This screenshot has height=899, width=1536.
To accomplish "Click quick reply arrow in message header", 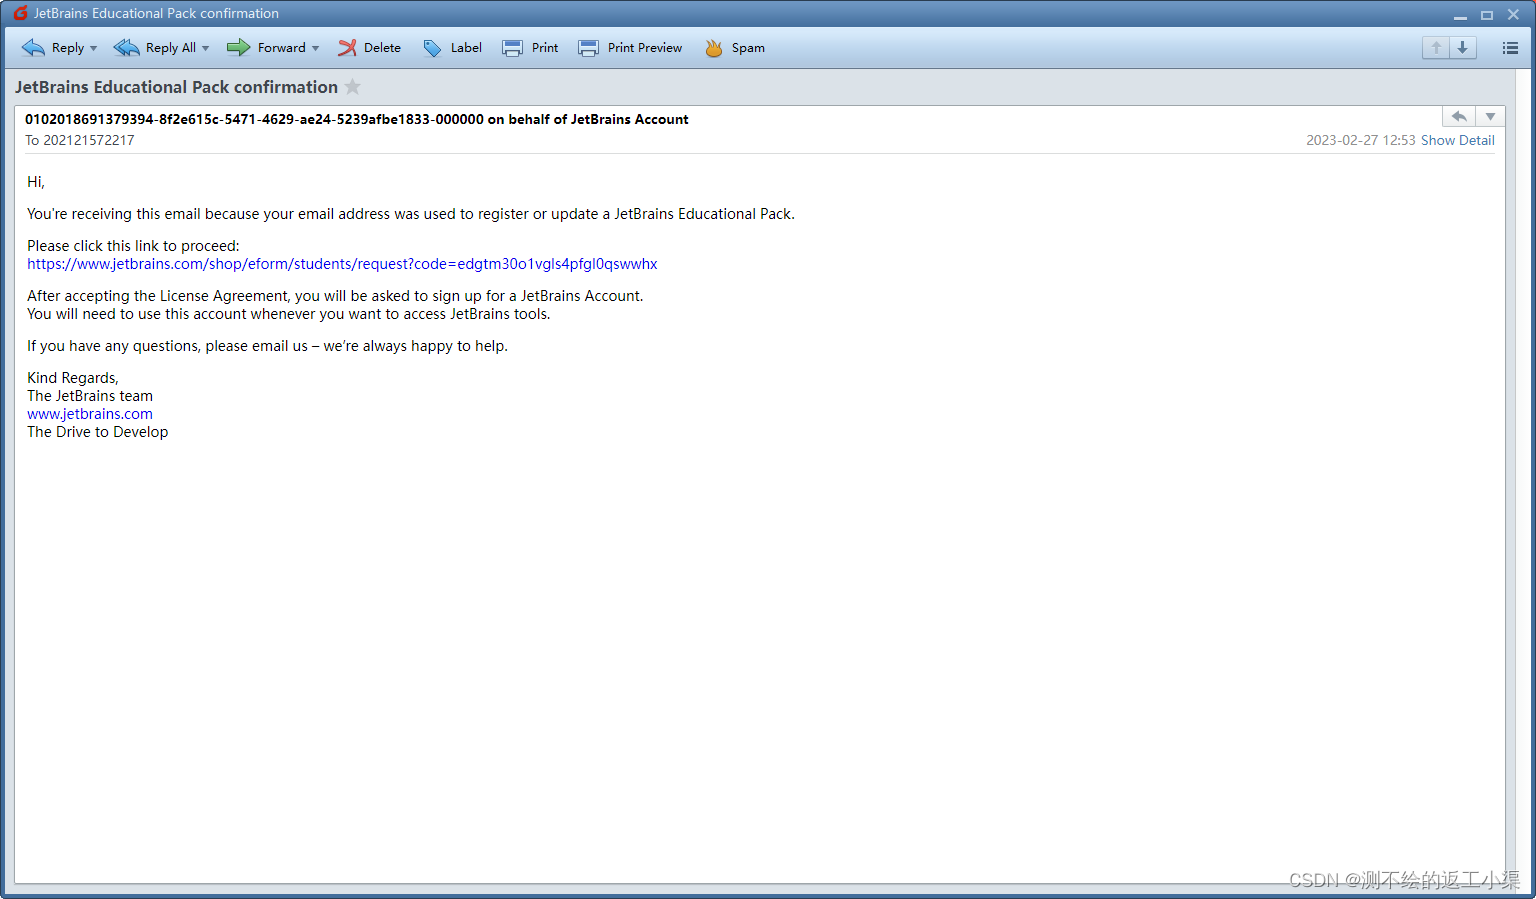I will (1459, 117).
